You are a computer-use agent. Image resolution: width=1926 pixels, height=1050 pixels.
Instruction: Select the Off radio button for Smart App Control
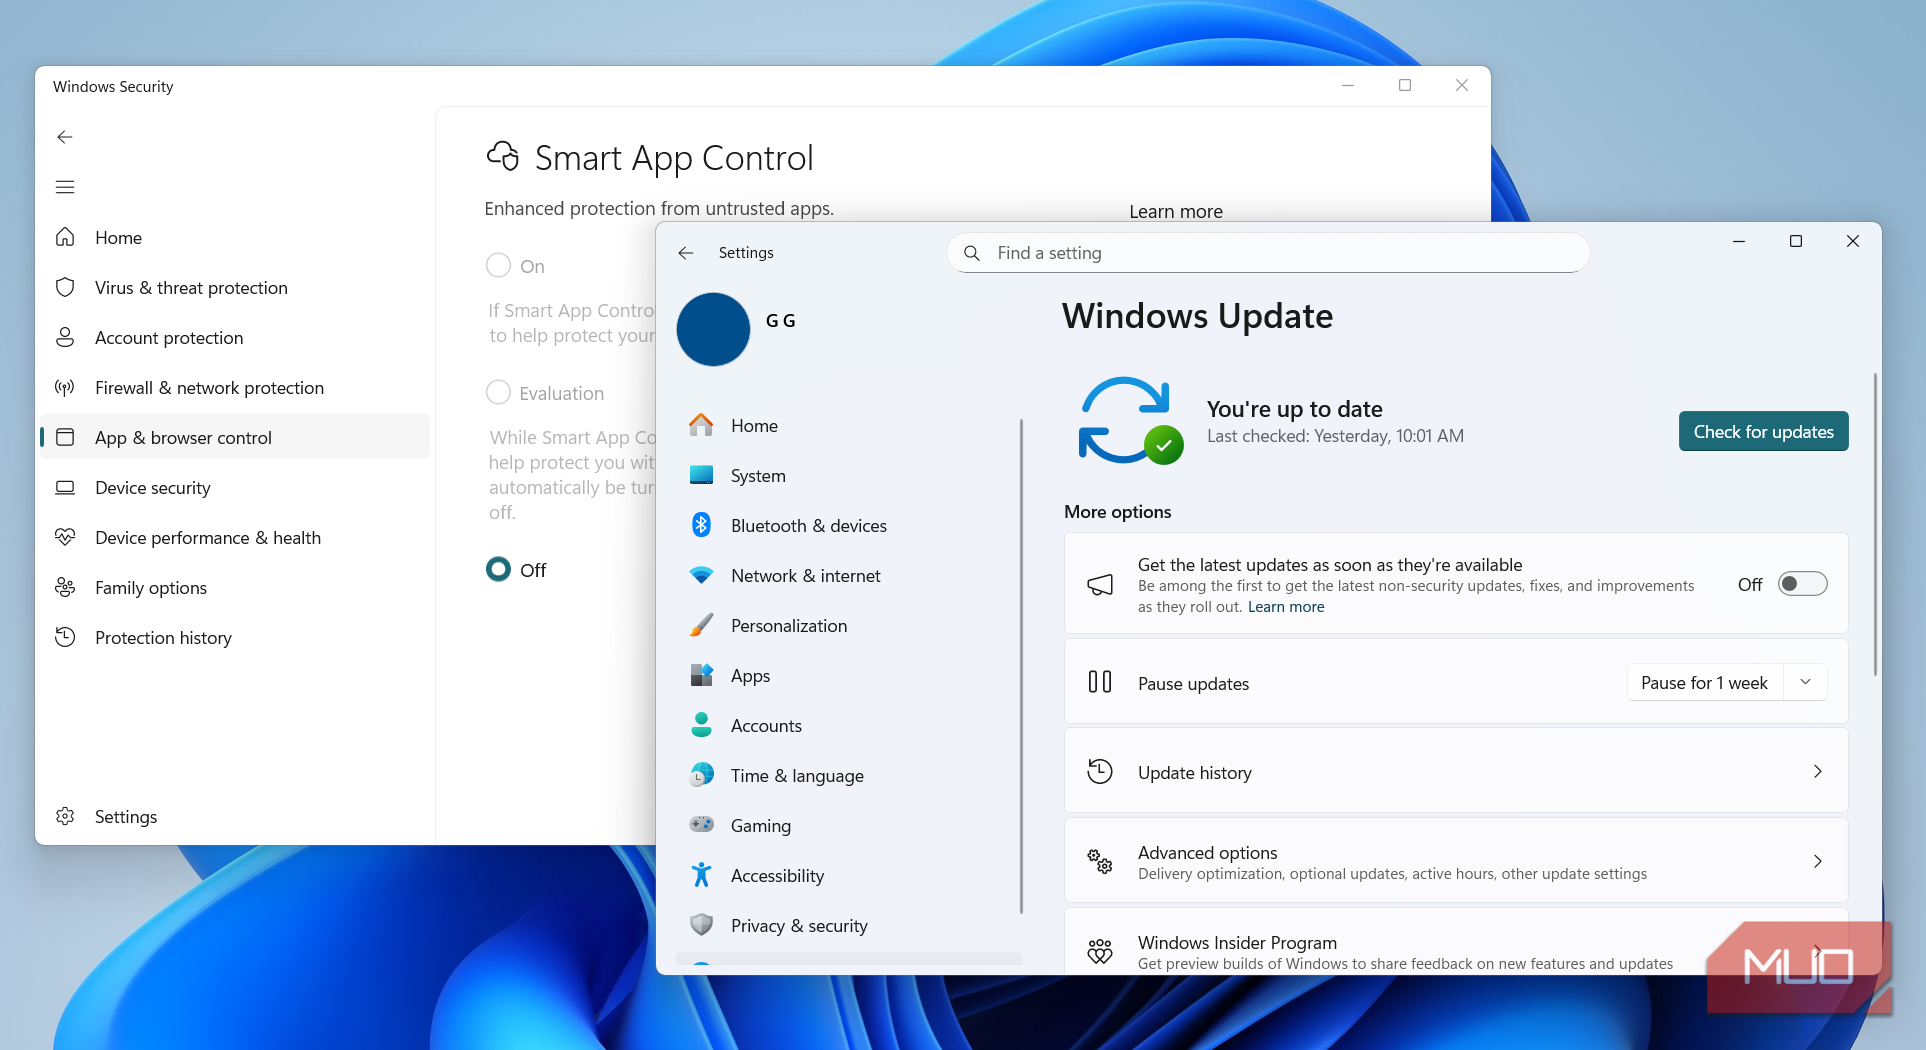click(498, 570)
